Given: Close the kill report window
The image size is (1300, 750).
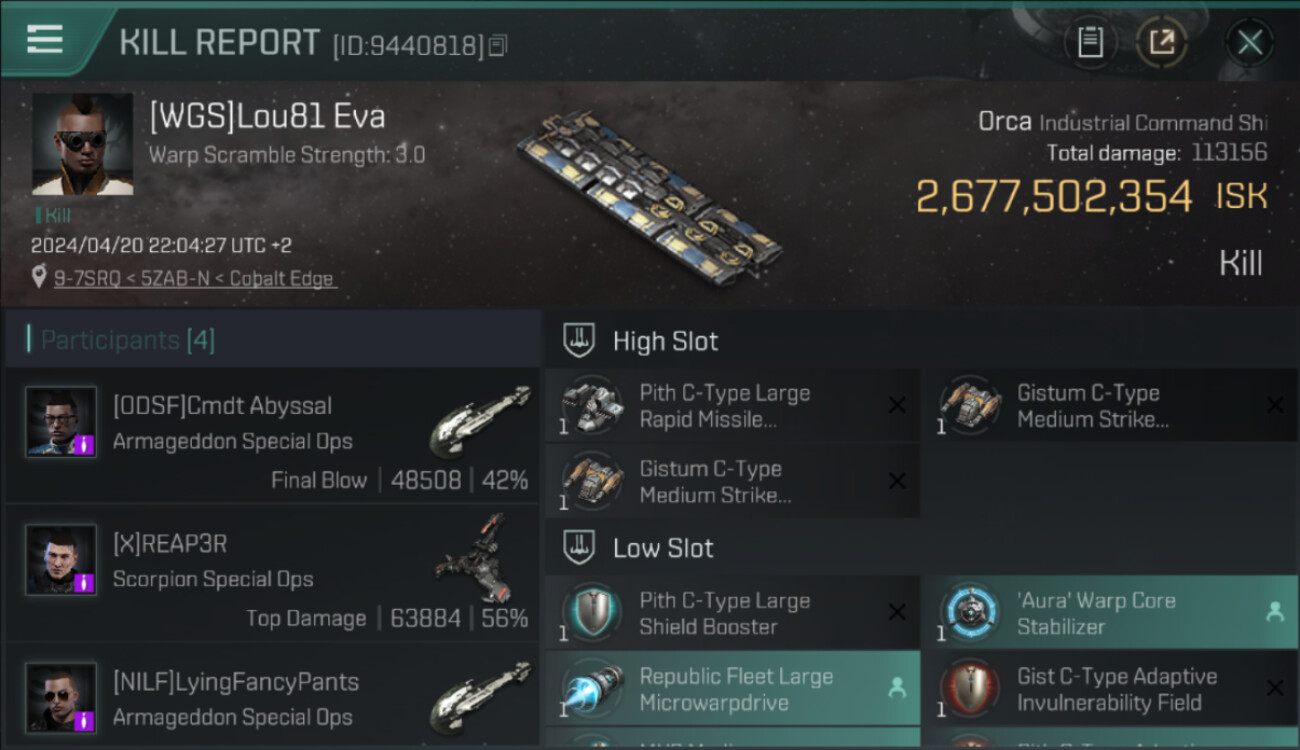Looking at the screenshot, I should 1249,42.
